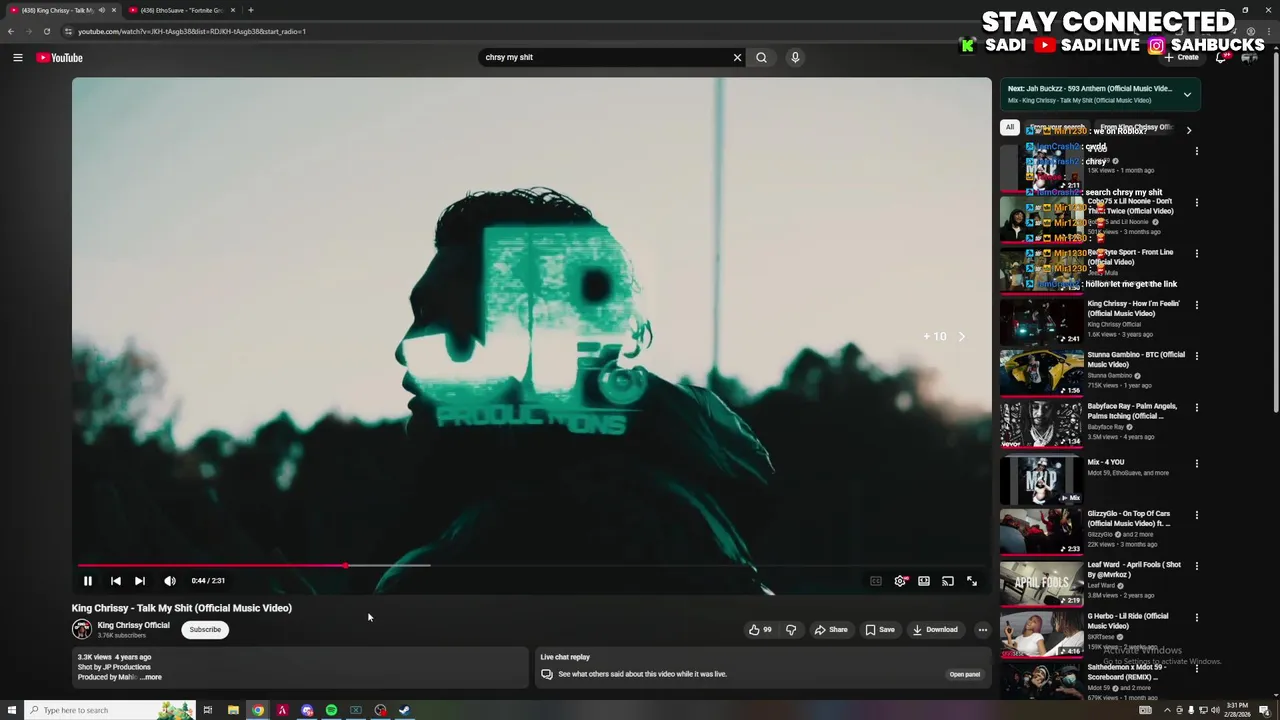Open live chat replay panel
This screenshot has width=1280, height=720.
[965, 674]
